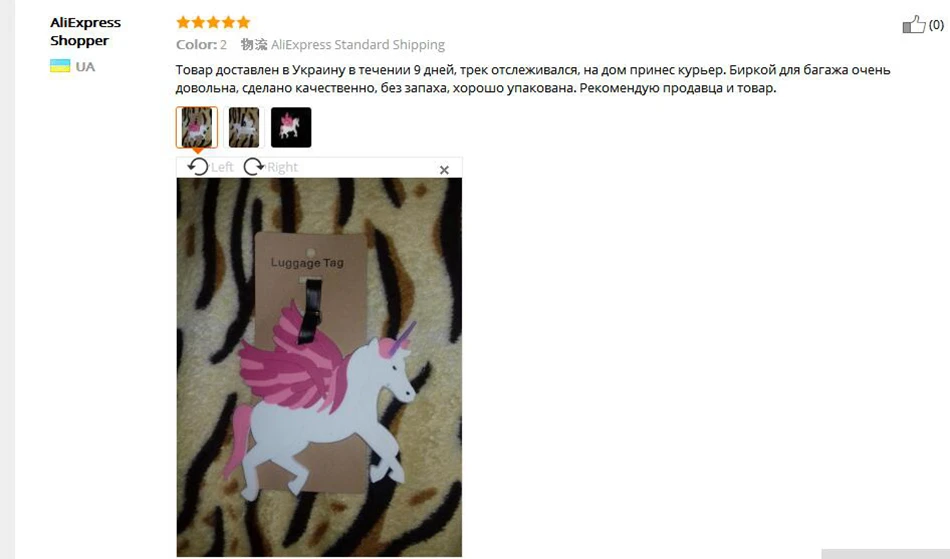
Task: Click the rotate Right circular arrow icon
Action: pyautogui.click(x=254, y=167)
